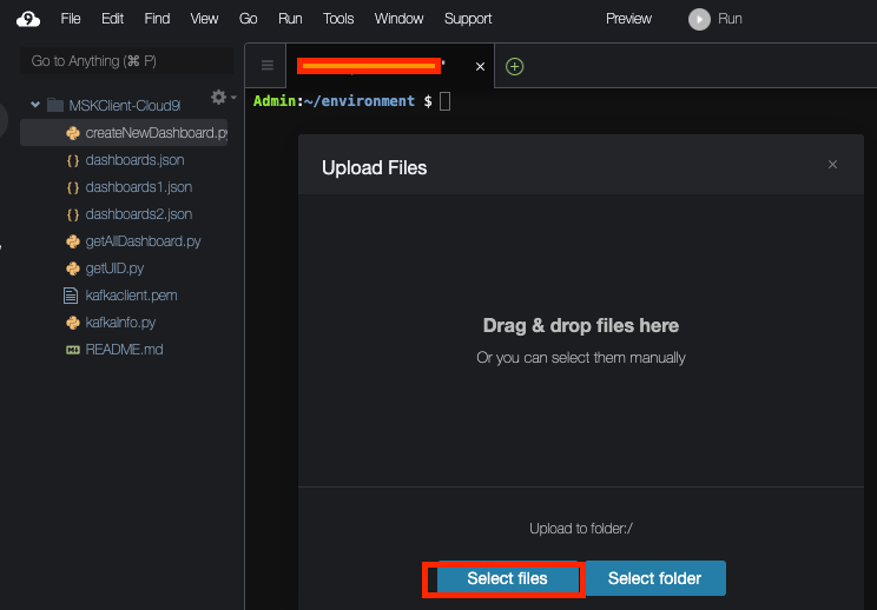Click the Run button in the top bar
Screen dimensions: 877x610
714,18
